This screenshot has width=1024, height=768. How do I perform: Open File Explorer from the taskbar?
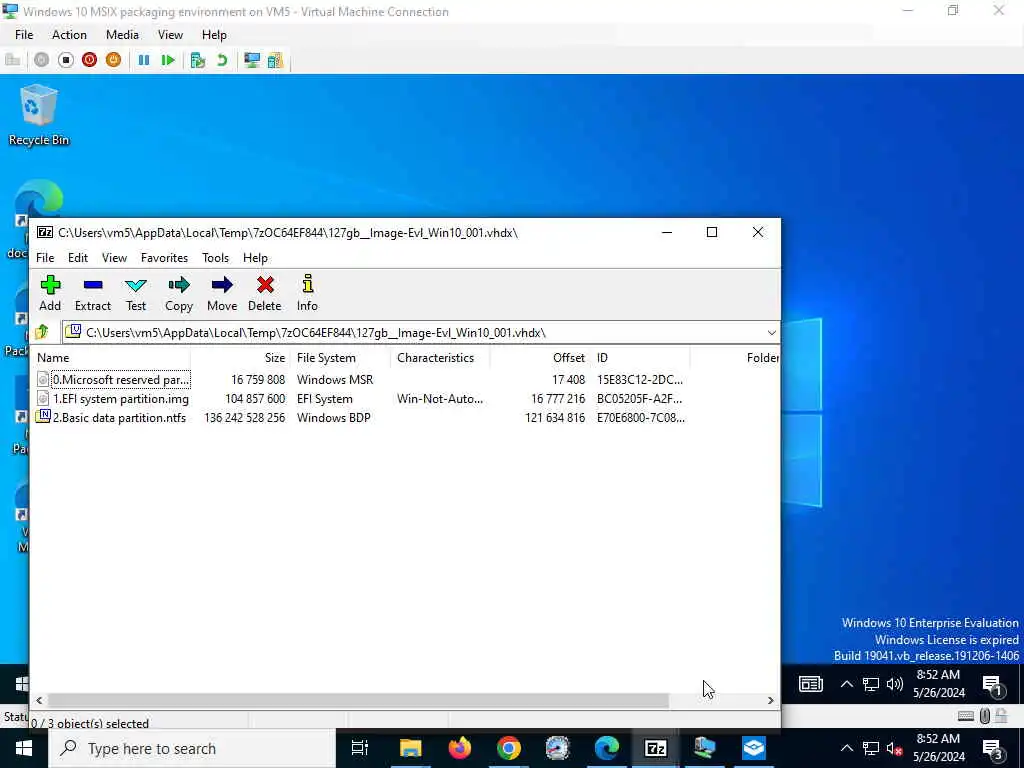(x=411, y=748)
